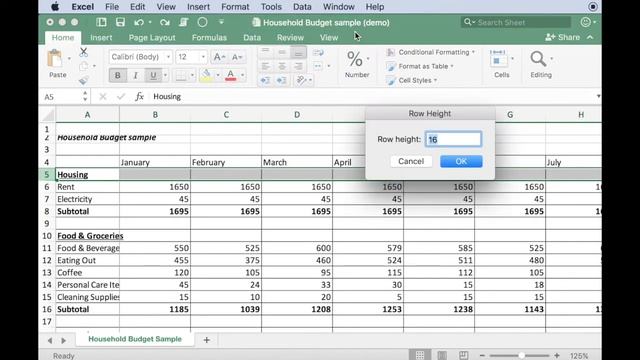Switch to Normal view in the status bar
The image size is (640, 360).
[420, 355]
